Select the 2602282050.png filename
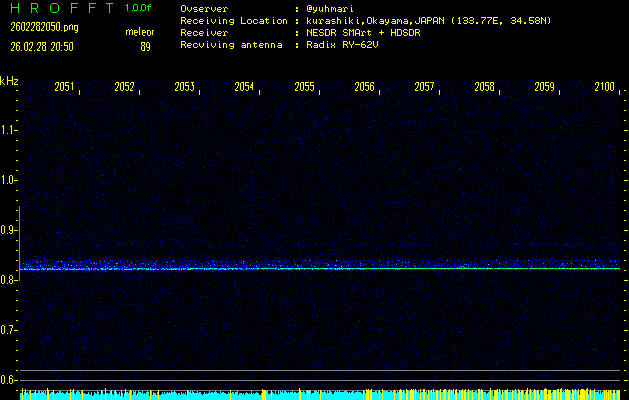This screenshot has height=400, width=629. coord(37,31)
